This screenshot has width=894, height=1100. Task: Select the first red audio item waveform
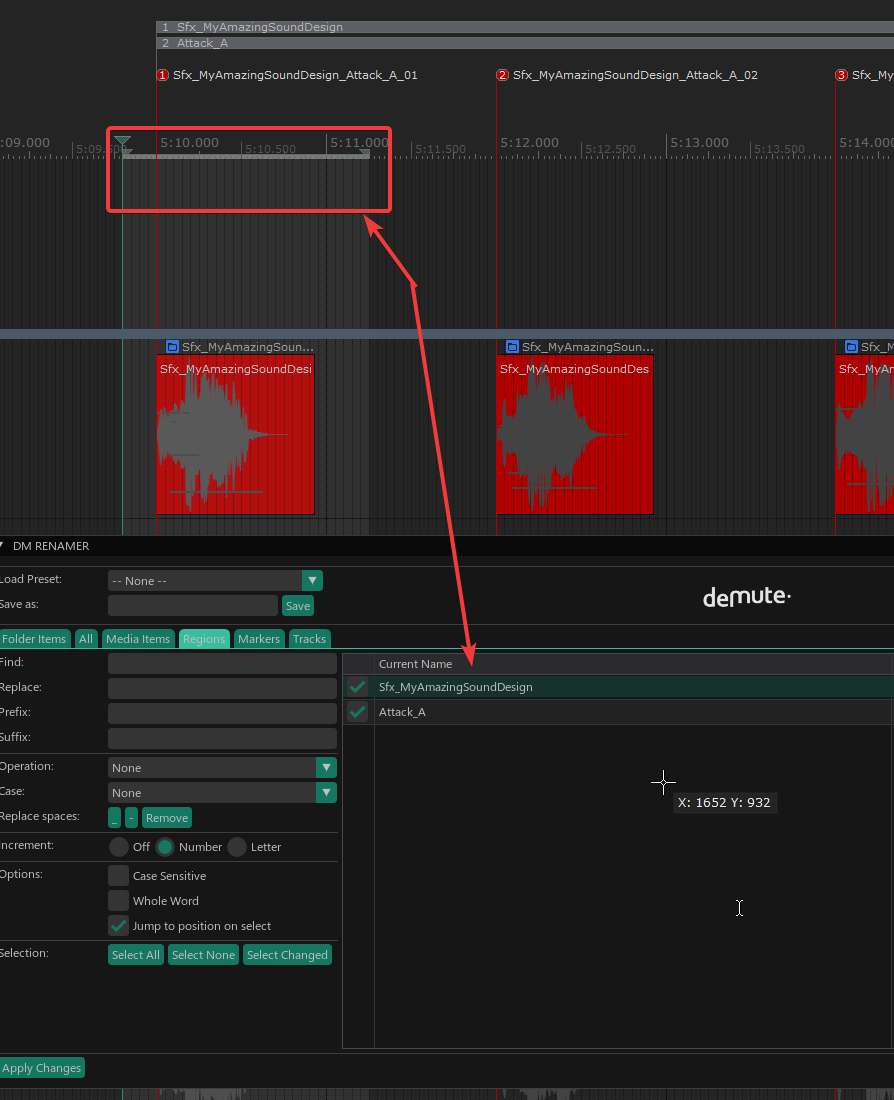pyautogui.click(x=235, y=435)
